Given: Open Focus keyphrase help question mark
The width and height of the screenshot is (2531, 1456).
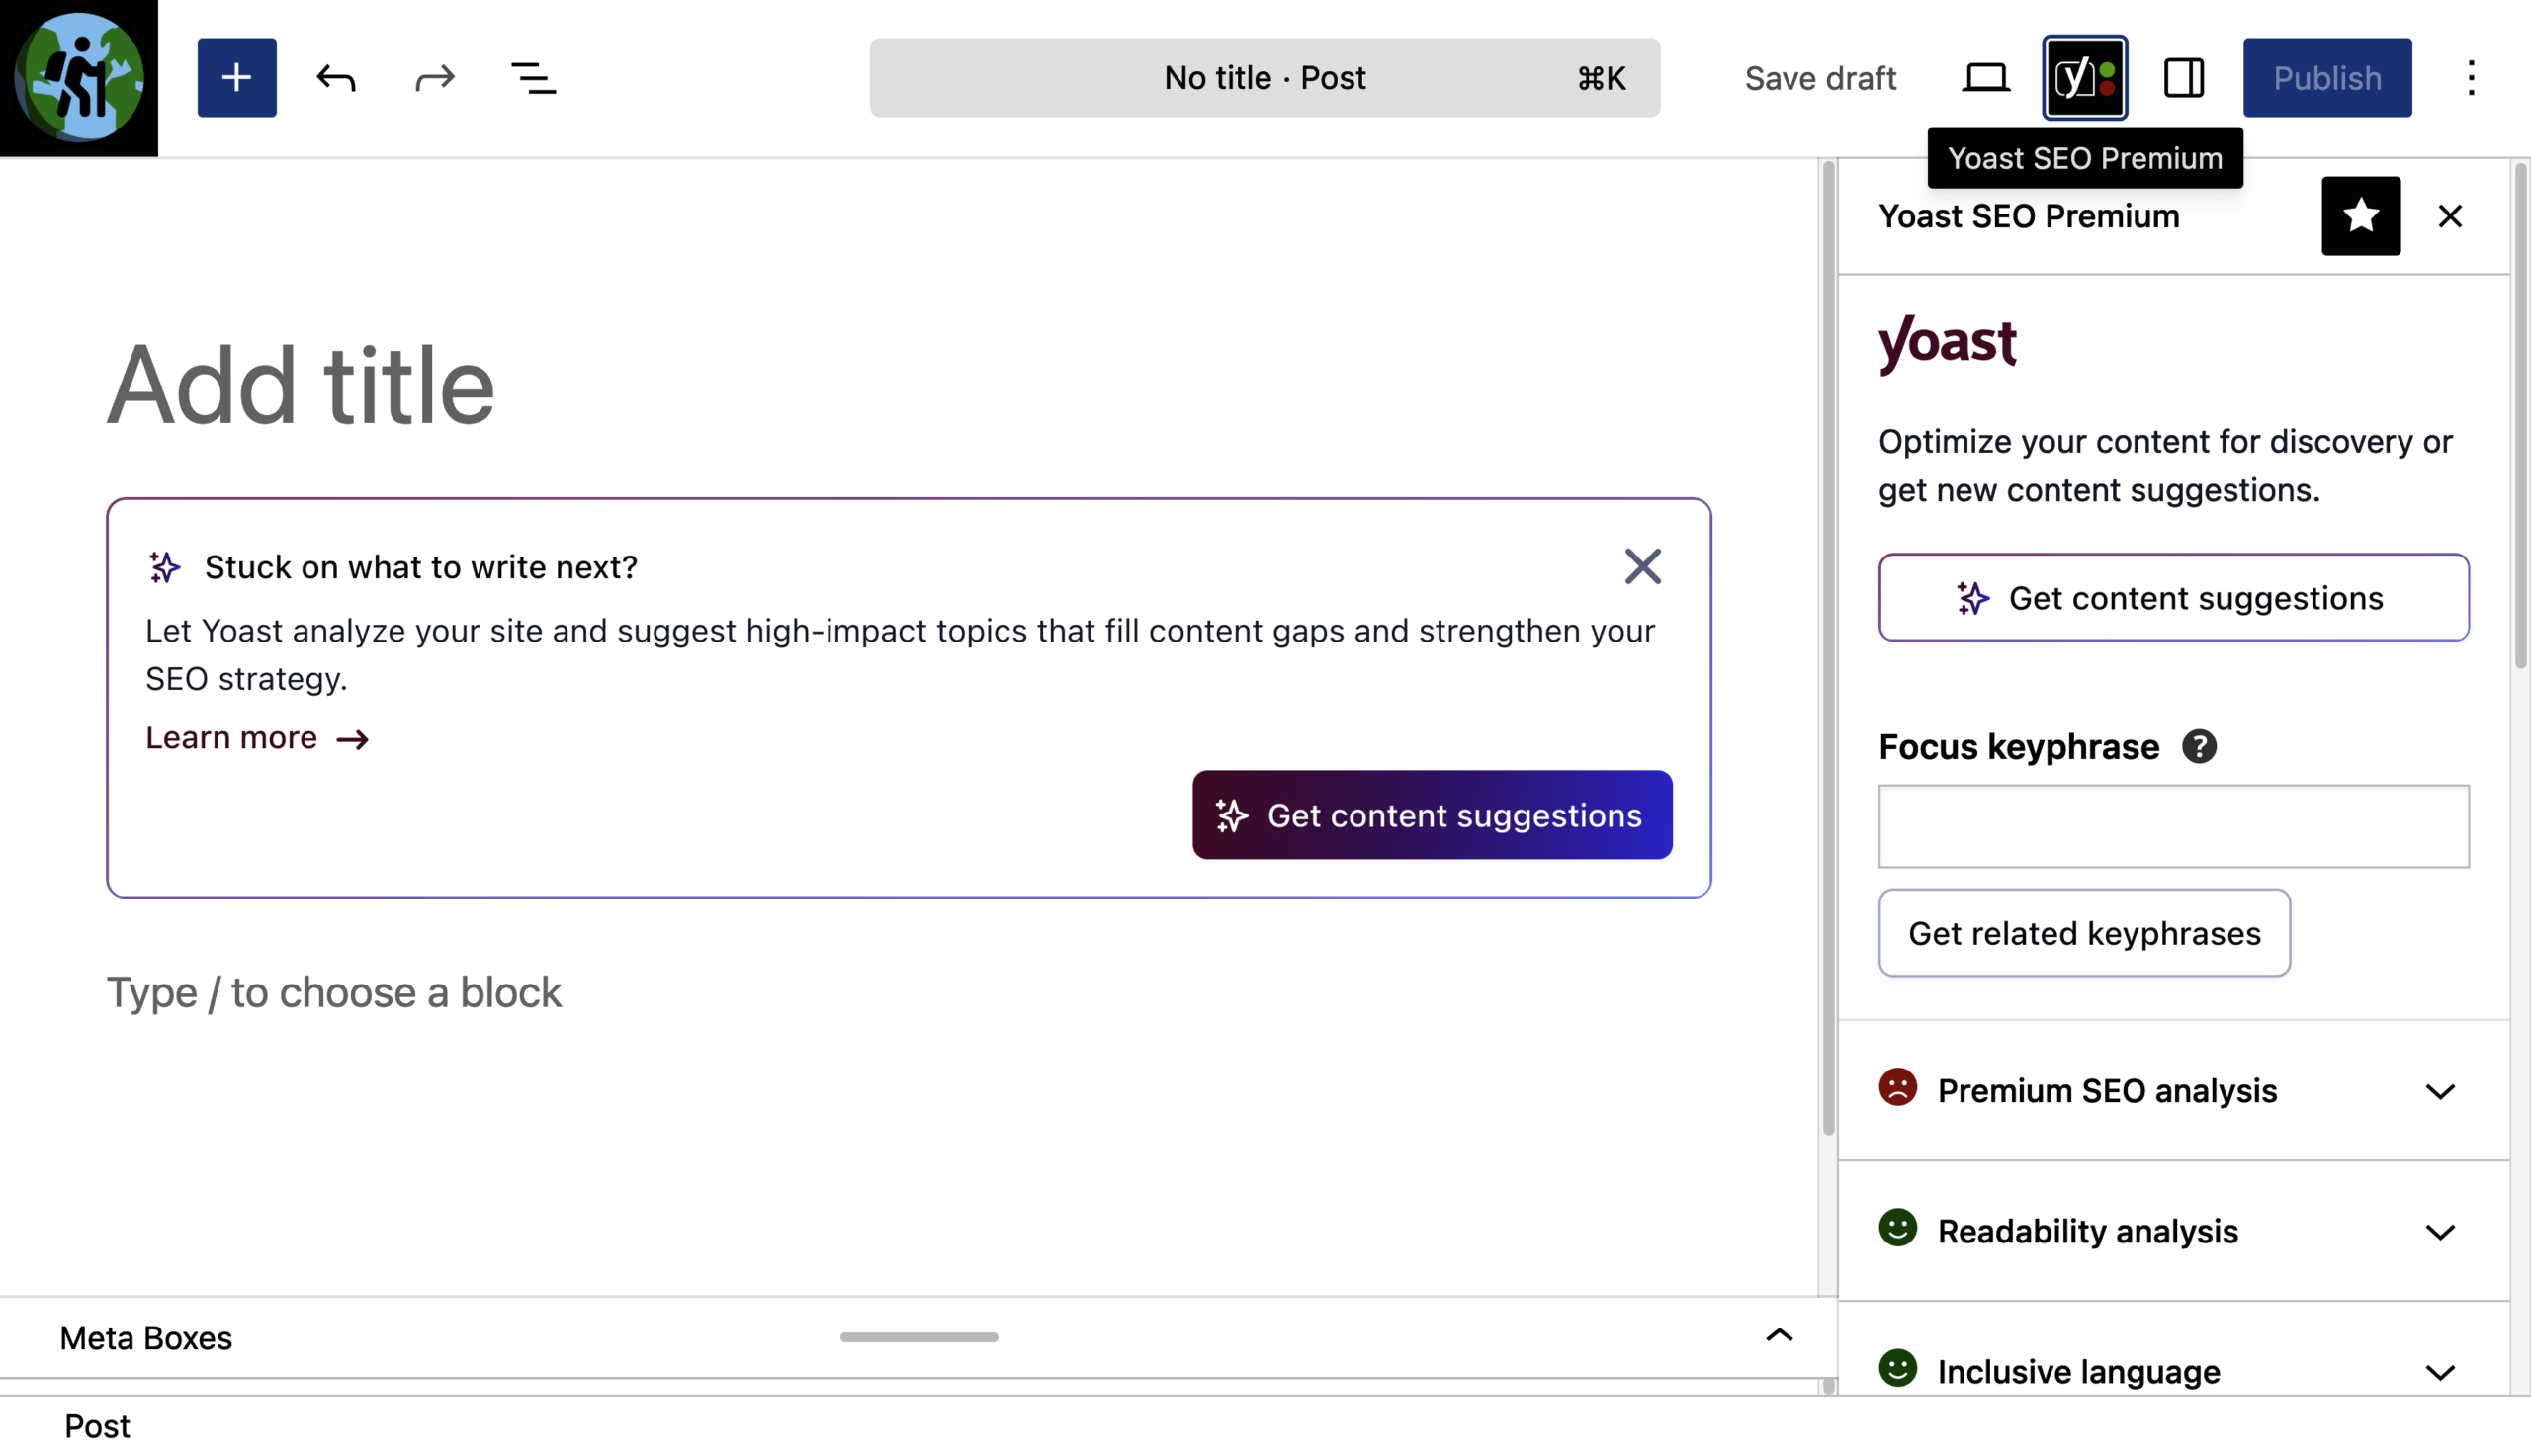Looking at the screenshot, I should (2199, 747).
